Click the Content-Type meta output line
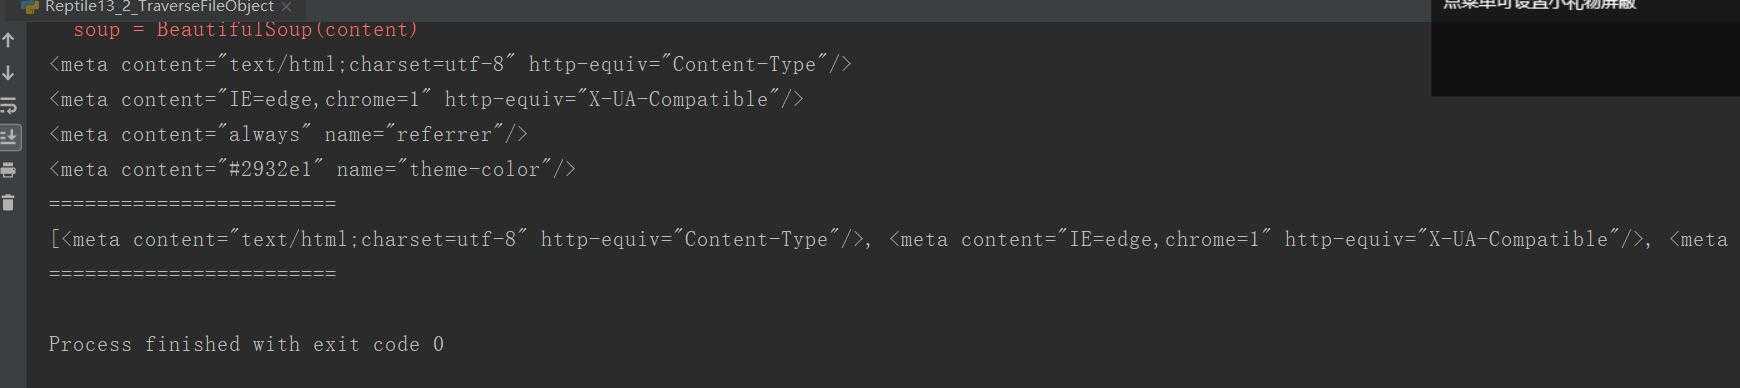 coord(451,65)
